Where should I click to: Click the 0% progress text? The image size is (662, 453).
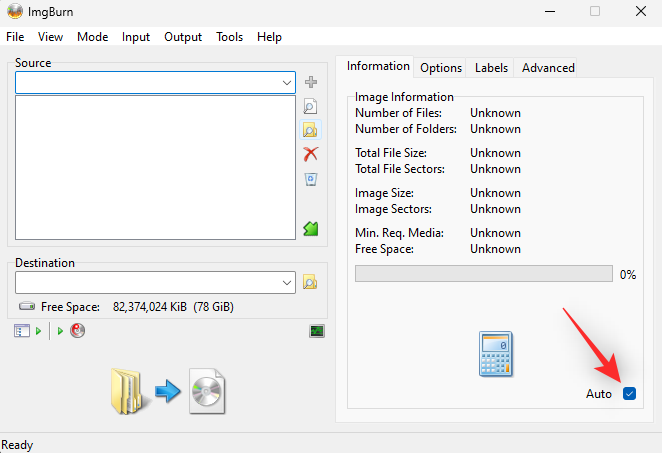click(628, 275)
